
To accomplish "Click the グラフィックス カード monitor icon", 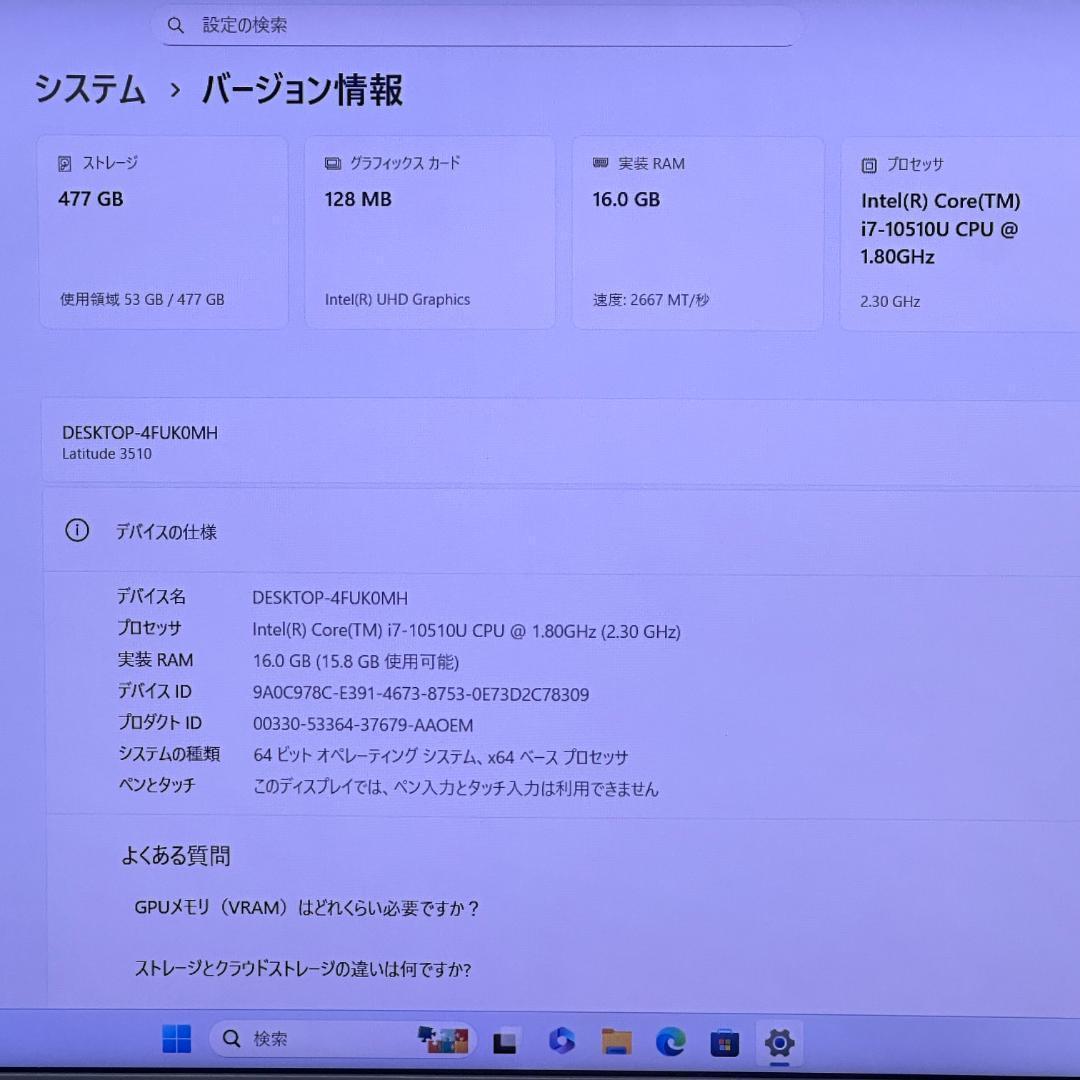I will [x=333, y=164].
